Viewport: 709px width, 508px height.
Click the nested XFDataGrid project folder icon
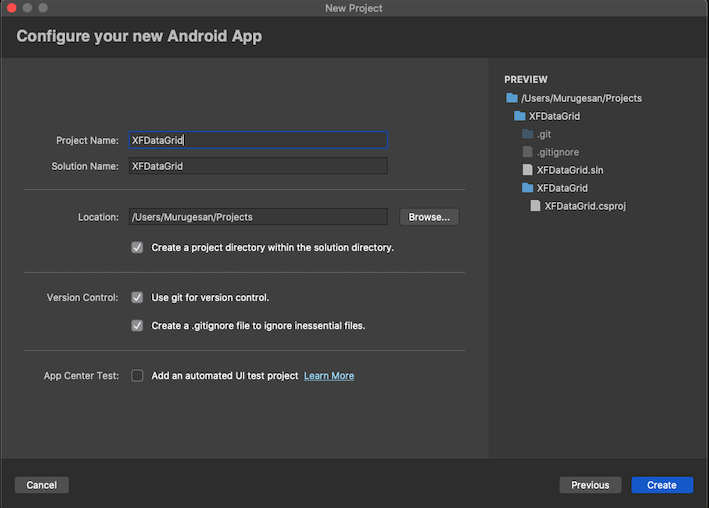click(527, 188)
